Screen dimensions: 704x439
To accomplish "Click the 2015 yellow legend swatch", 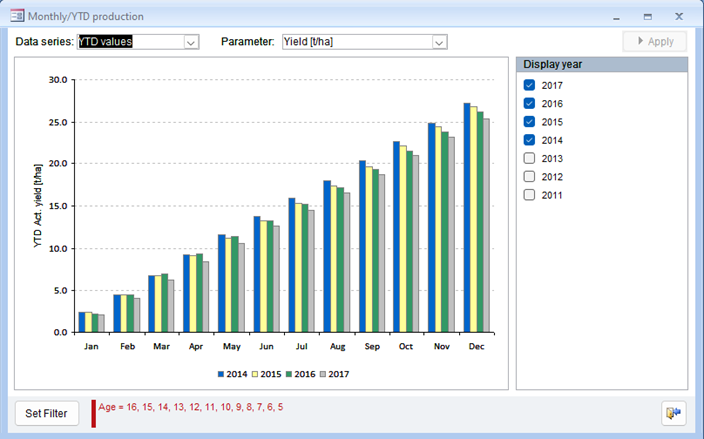I will (x=255, y=374).
